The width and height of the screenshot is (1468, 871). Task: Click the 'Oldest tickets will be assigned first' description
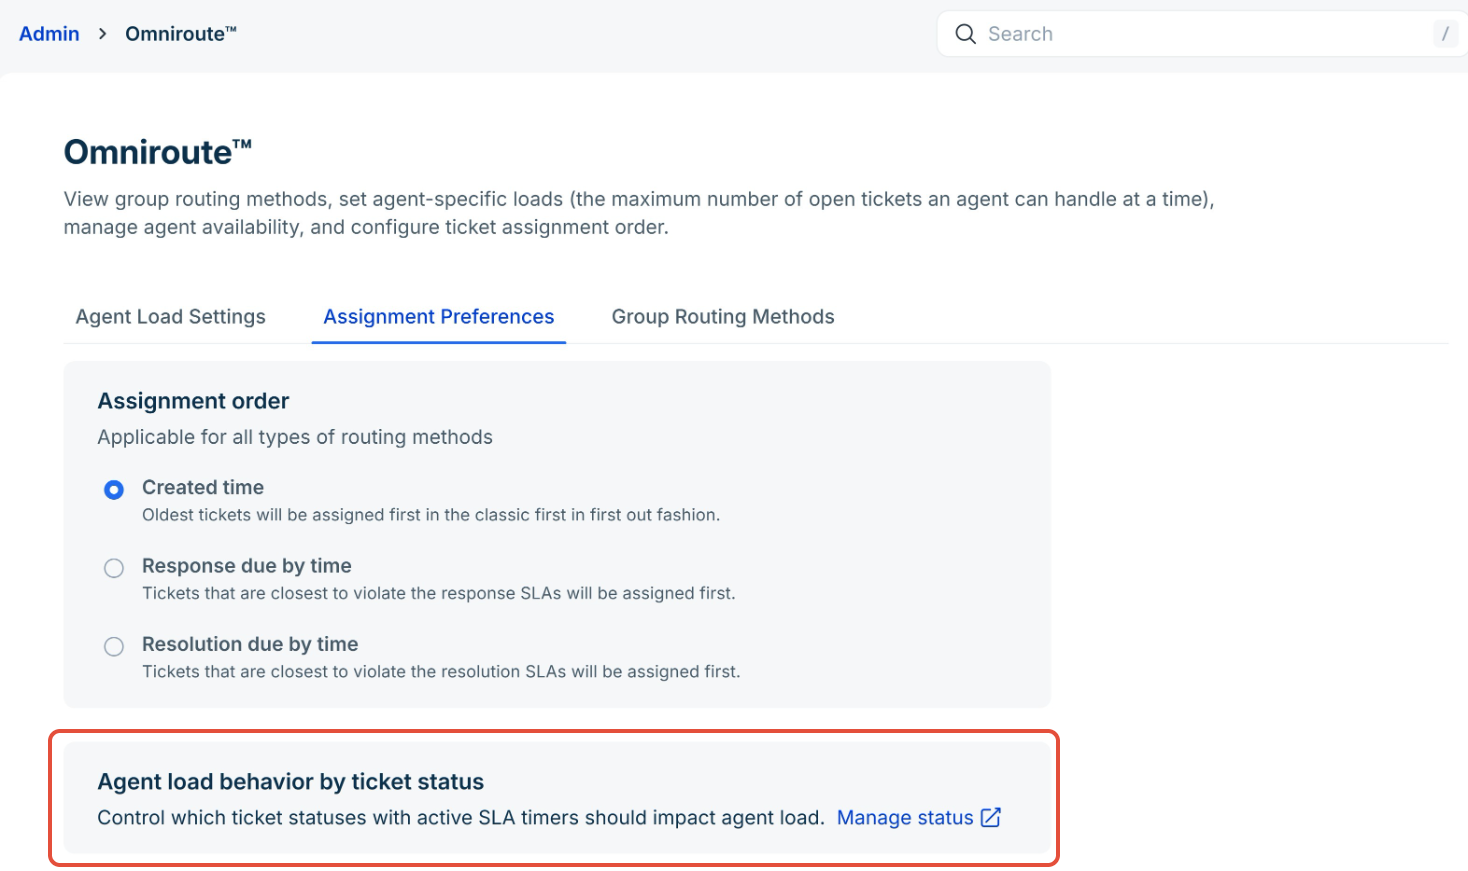pos(431,515)
